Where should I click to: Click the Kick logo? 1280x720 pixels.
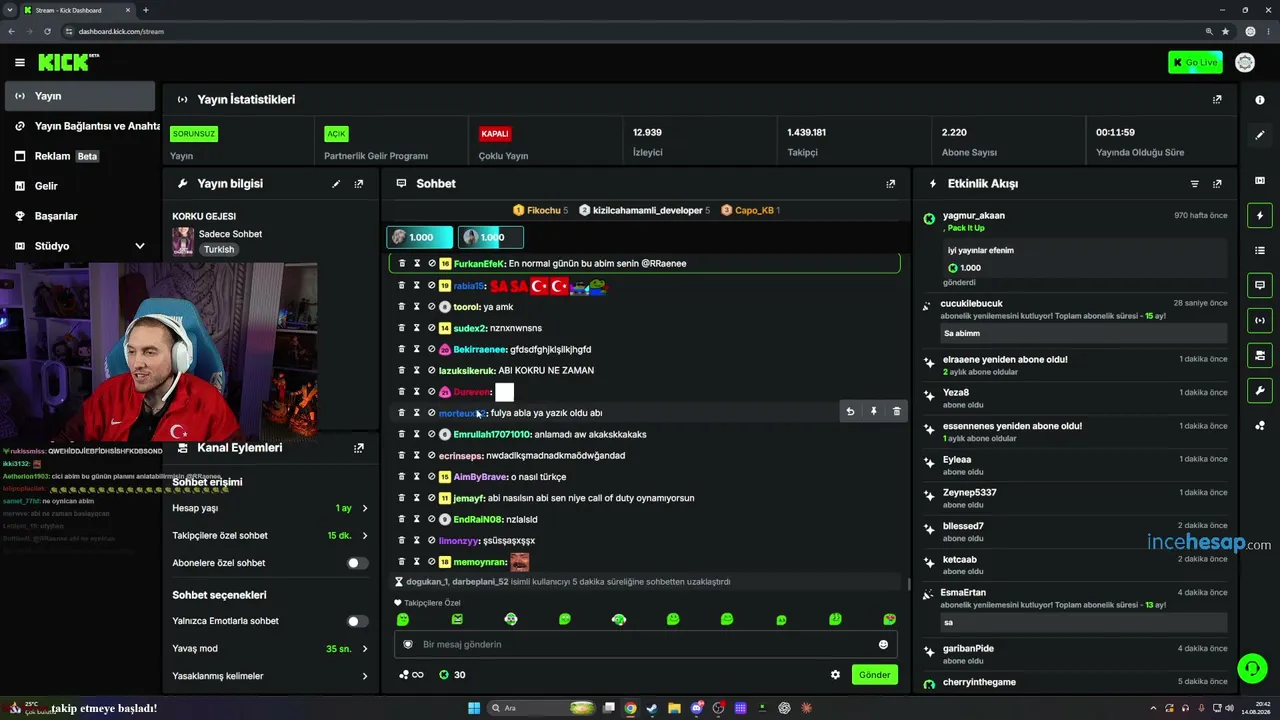click(68, 63)
